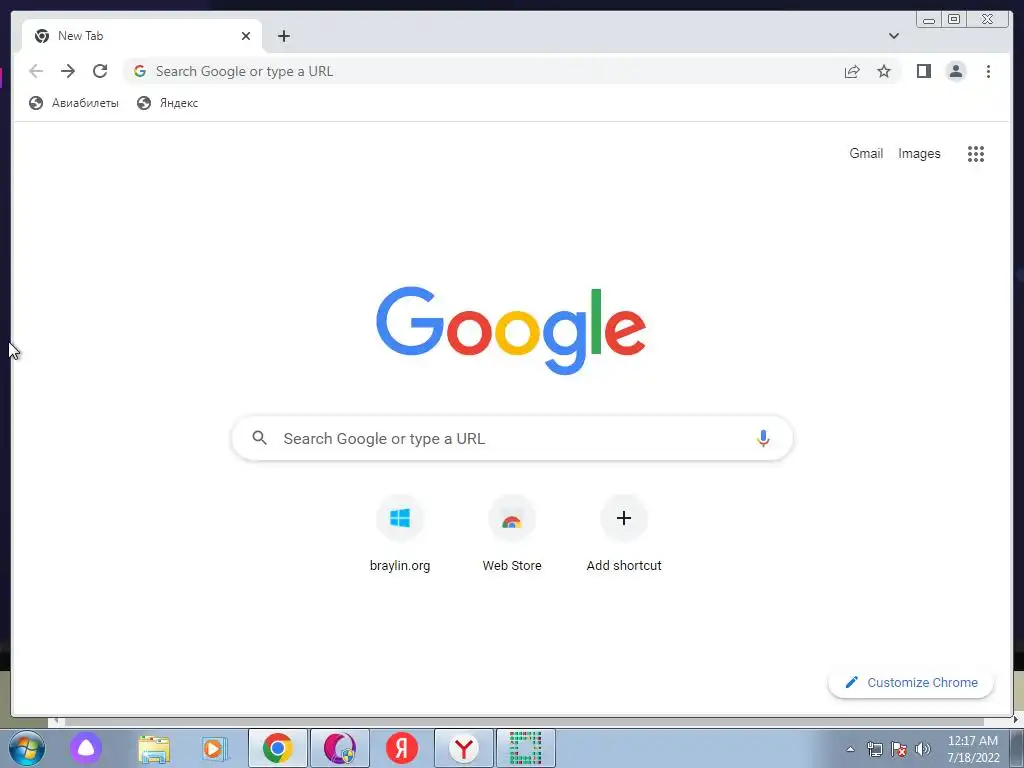Viewport: 1024px width, 768px height.
Task: Open Customize Chrome
Action: (911, 682)
